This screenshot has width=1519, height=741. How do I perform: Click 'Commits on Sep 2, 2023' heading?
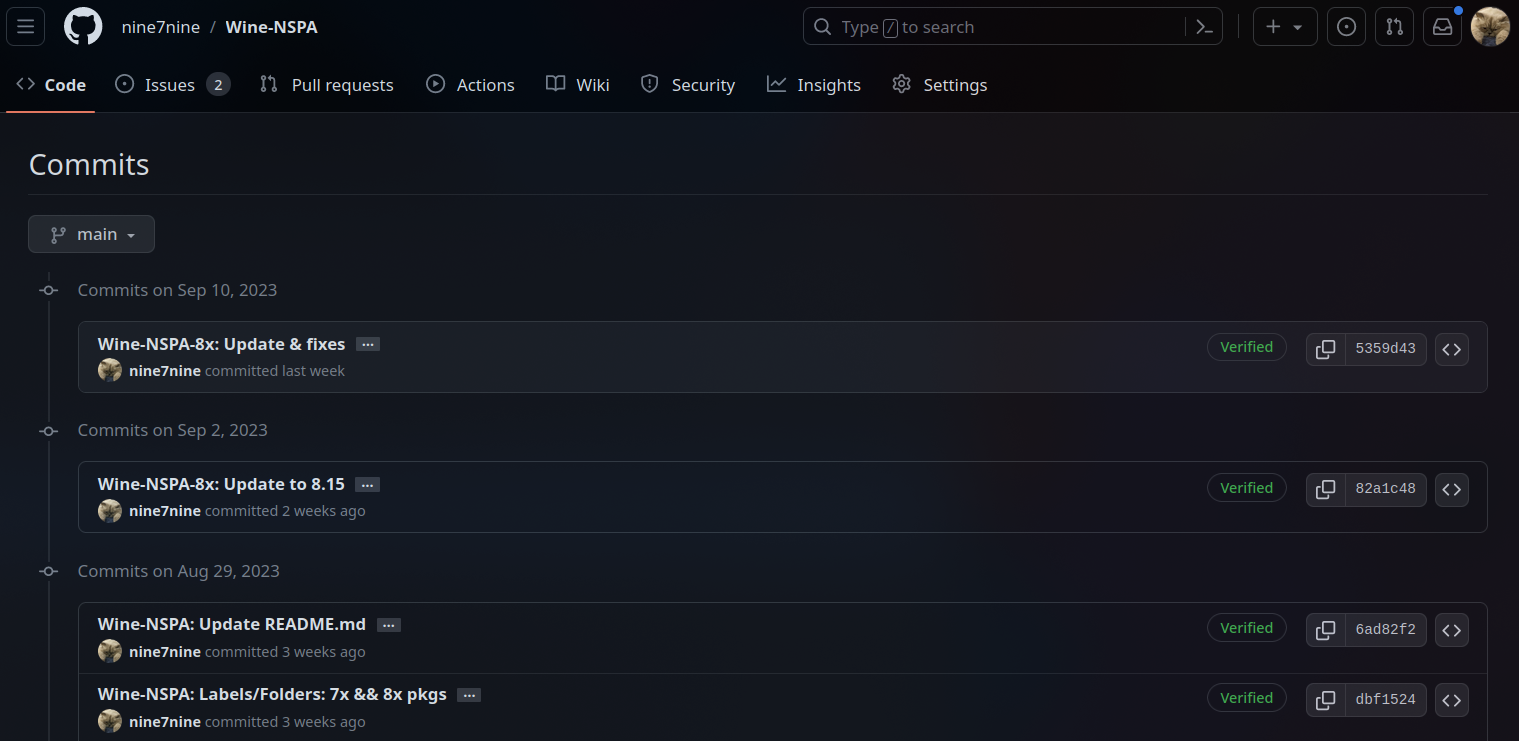[172, 430]
